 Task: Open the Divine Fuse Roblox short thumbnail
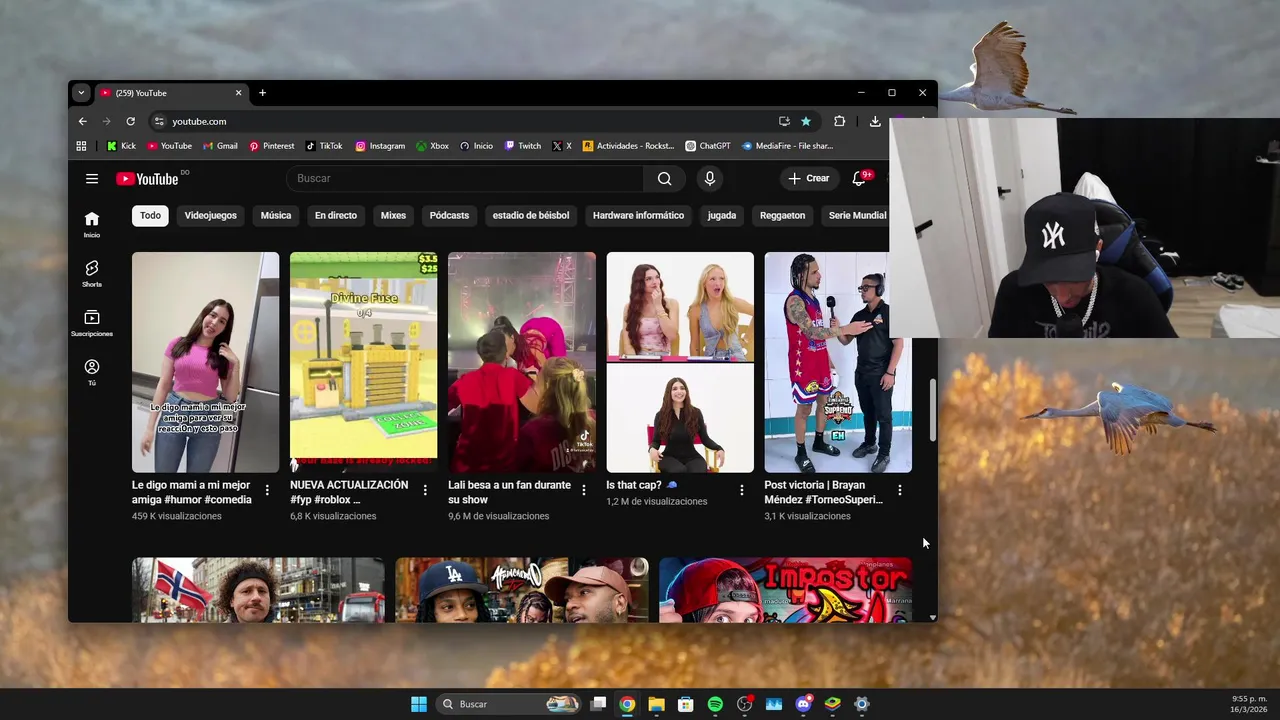pos(364,362)
